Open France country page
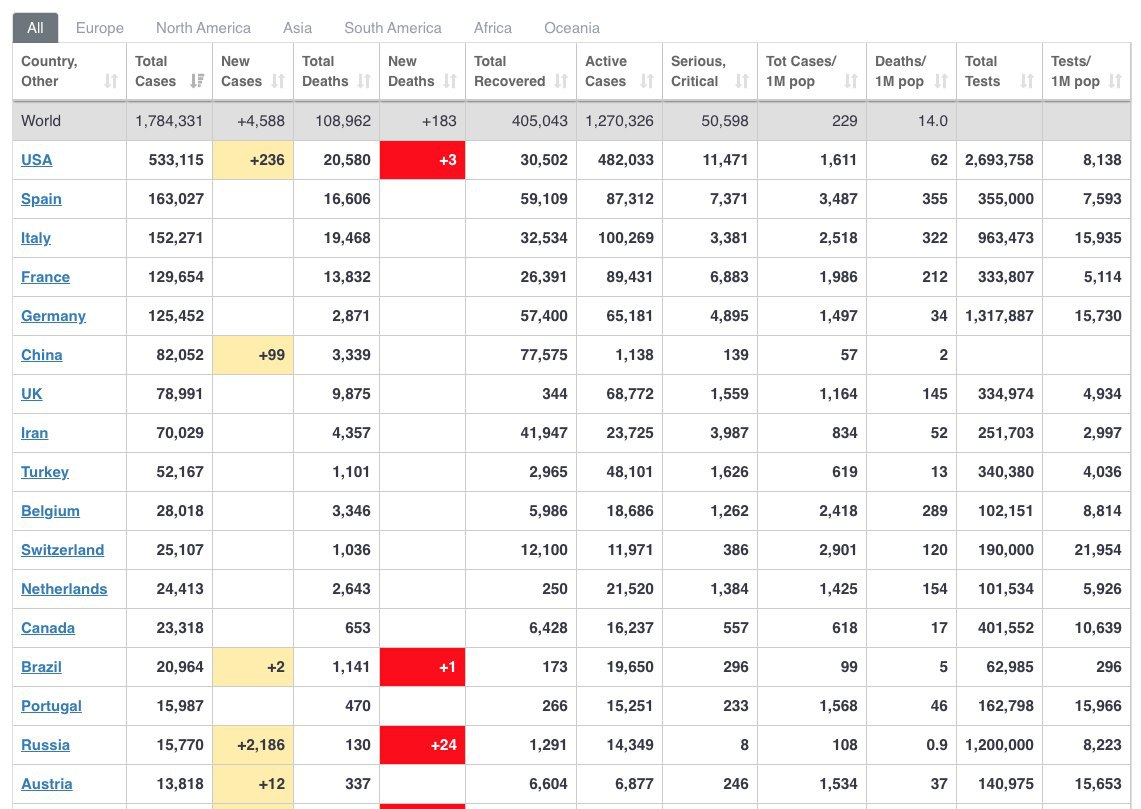1141x809 pixels. (45, 277)
